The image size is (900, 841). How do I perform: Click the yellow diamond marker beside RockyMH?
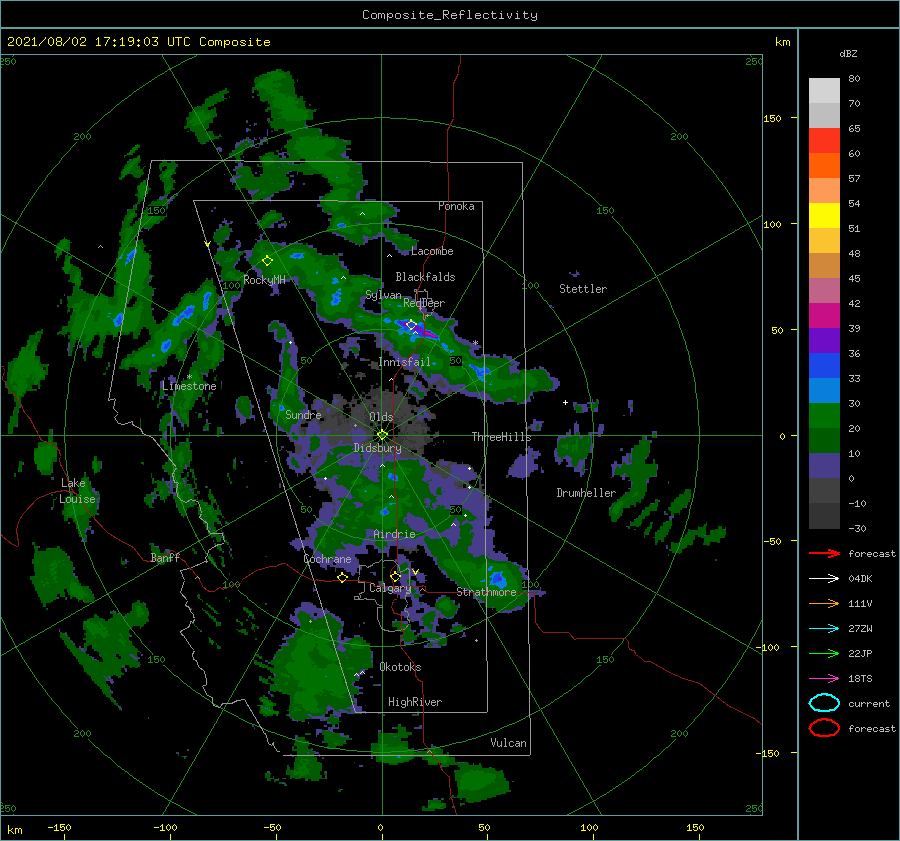tap(267, 261)
